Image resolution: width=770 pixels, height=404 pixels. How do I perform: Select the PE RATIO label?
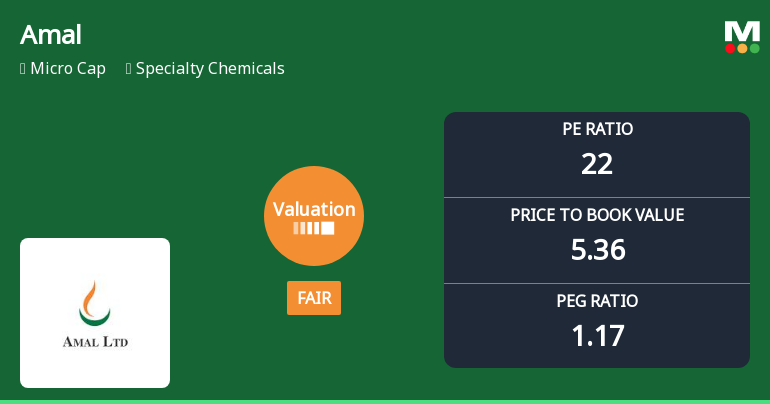(x=597, y=129)
